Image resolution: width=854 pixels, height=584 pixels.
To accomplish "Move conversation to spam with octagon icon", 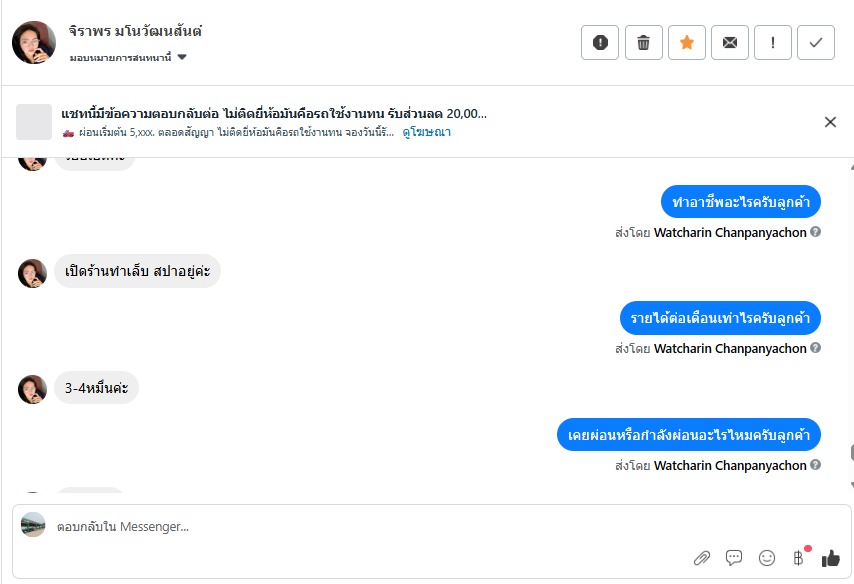I will coord(600,42).
